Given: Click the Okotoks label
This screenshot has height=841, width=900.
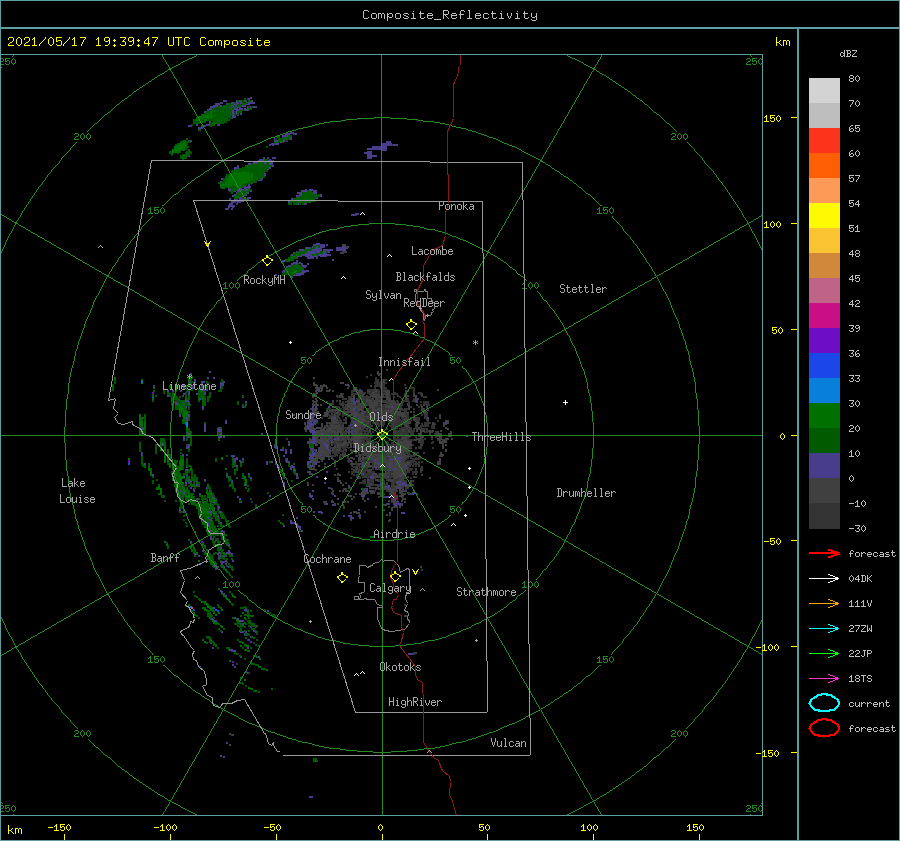Looking at the screenshot, I should [x=400, y=667].
